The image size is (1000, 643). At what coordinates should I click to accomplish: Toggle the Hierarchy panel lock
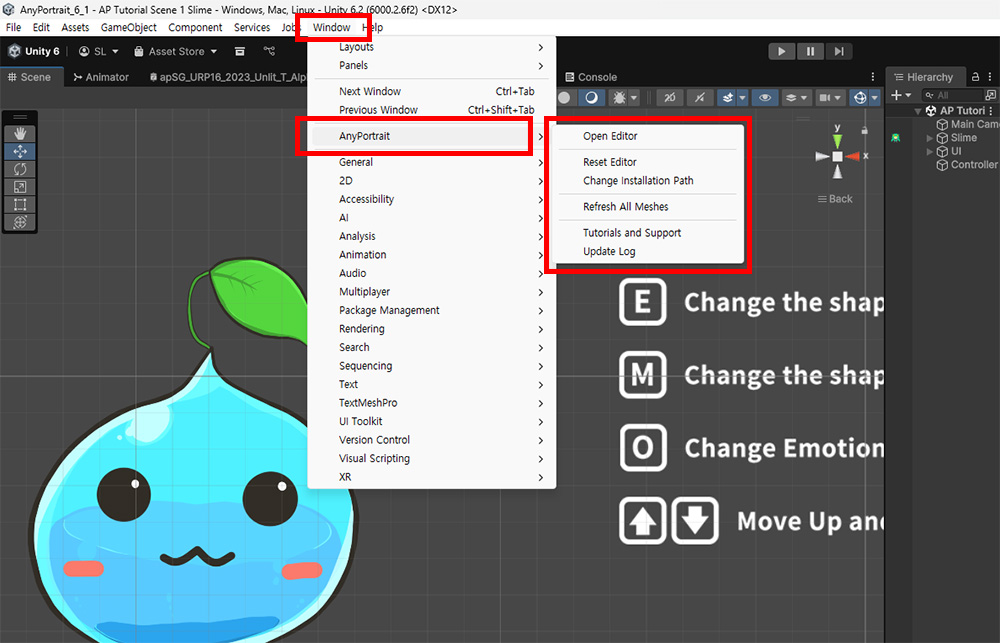point(977,77)
